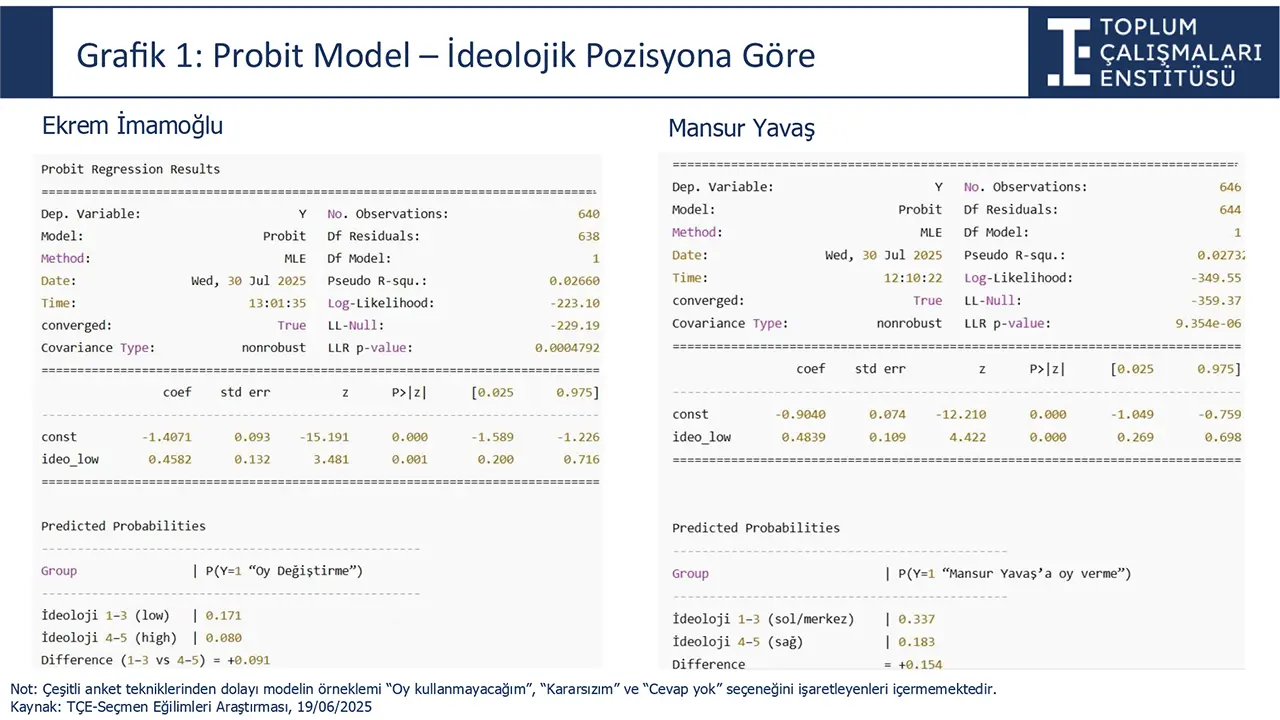Viewport: 1280px width, 720px height.
Task: Click const coefficient -1.4071
Action: (x=167, y=437)
